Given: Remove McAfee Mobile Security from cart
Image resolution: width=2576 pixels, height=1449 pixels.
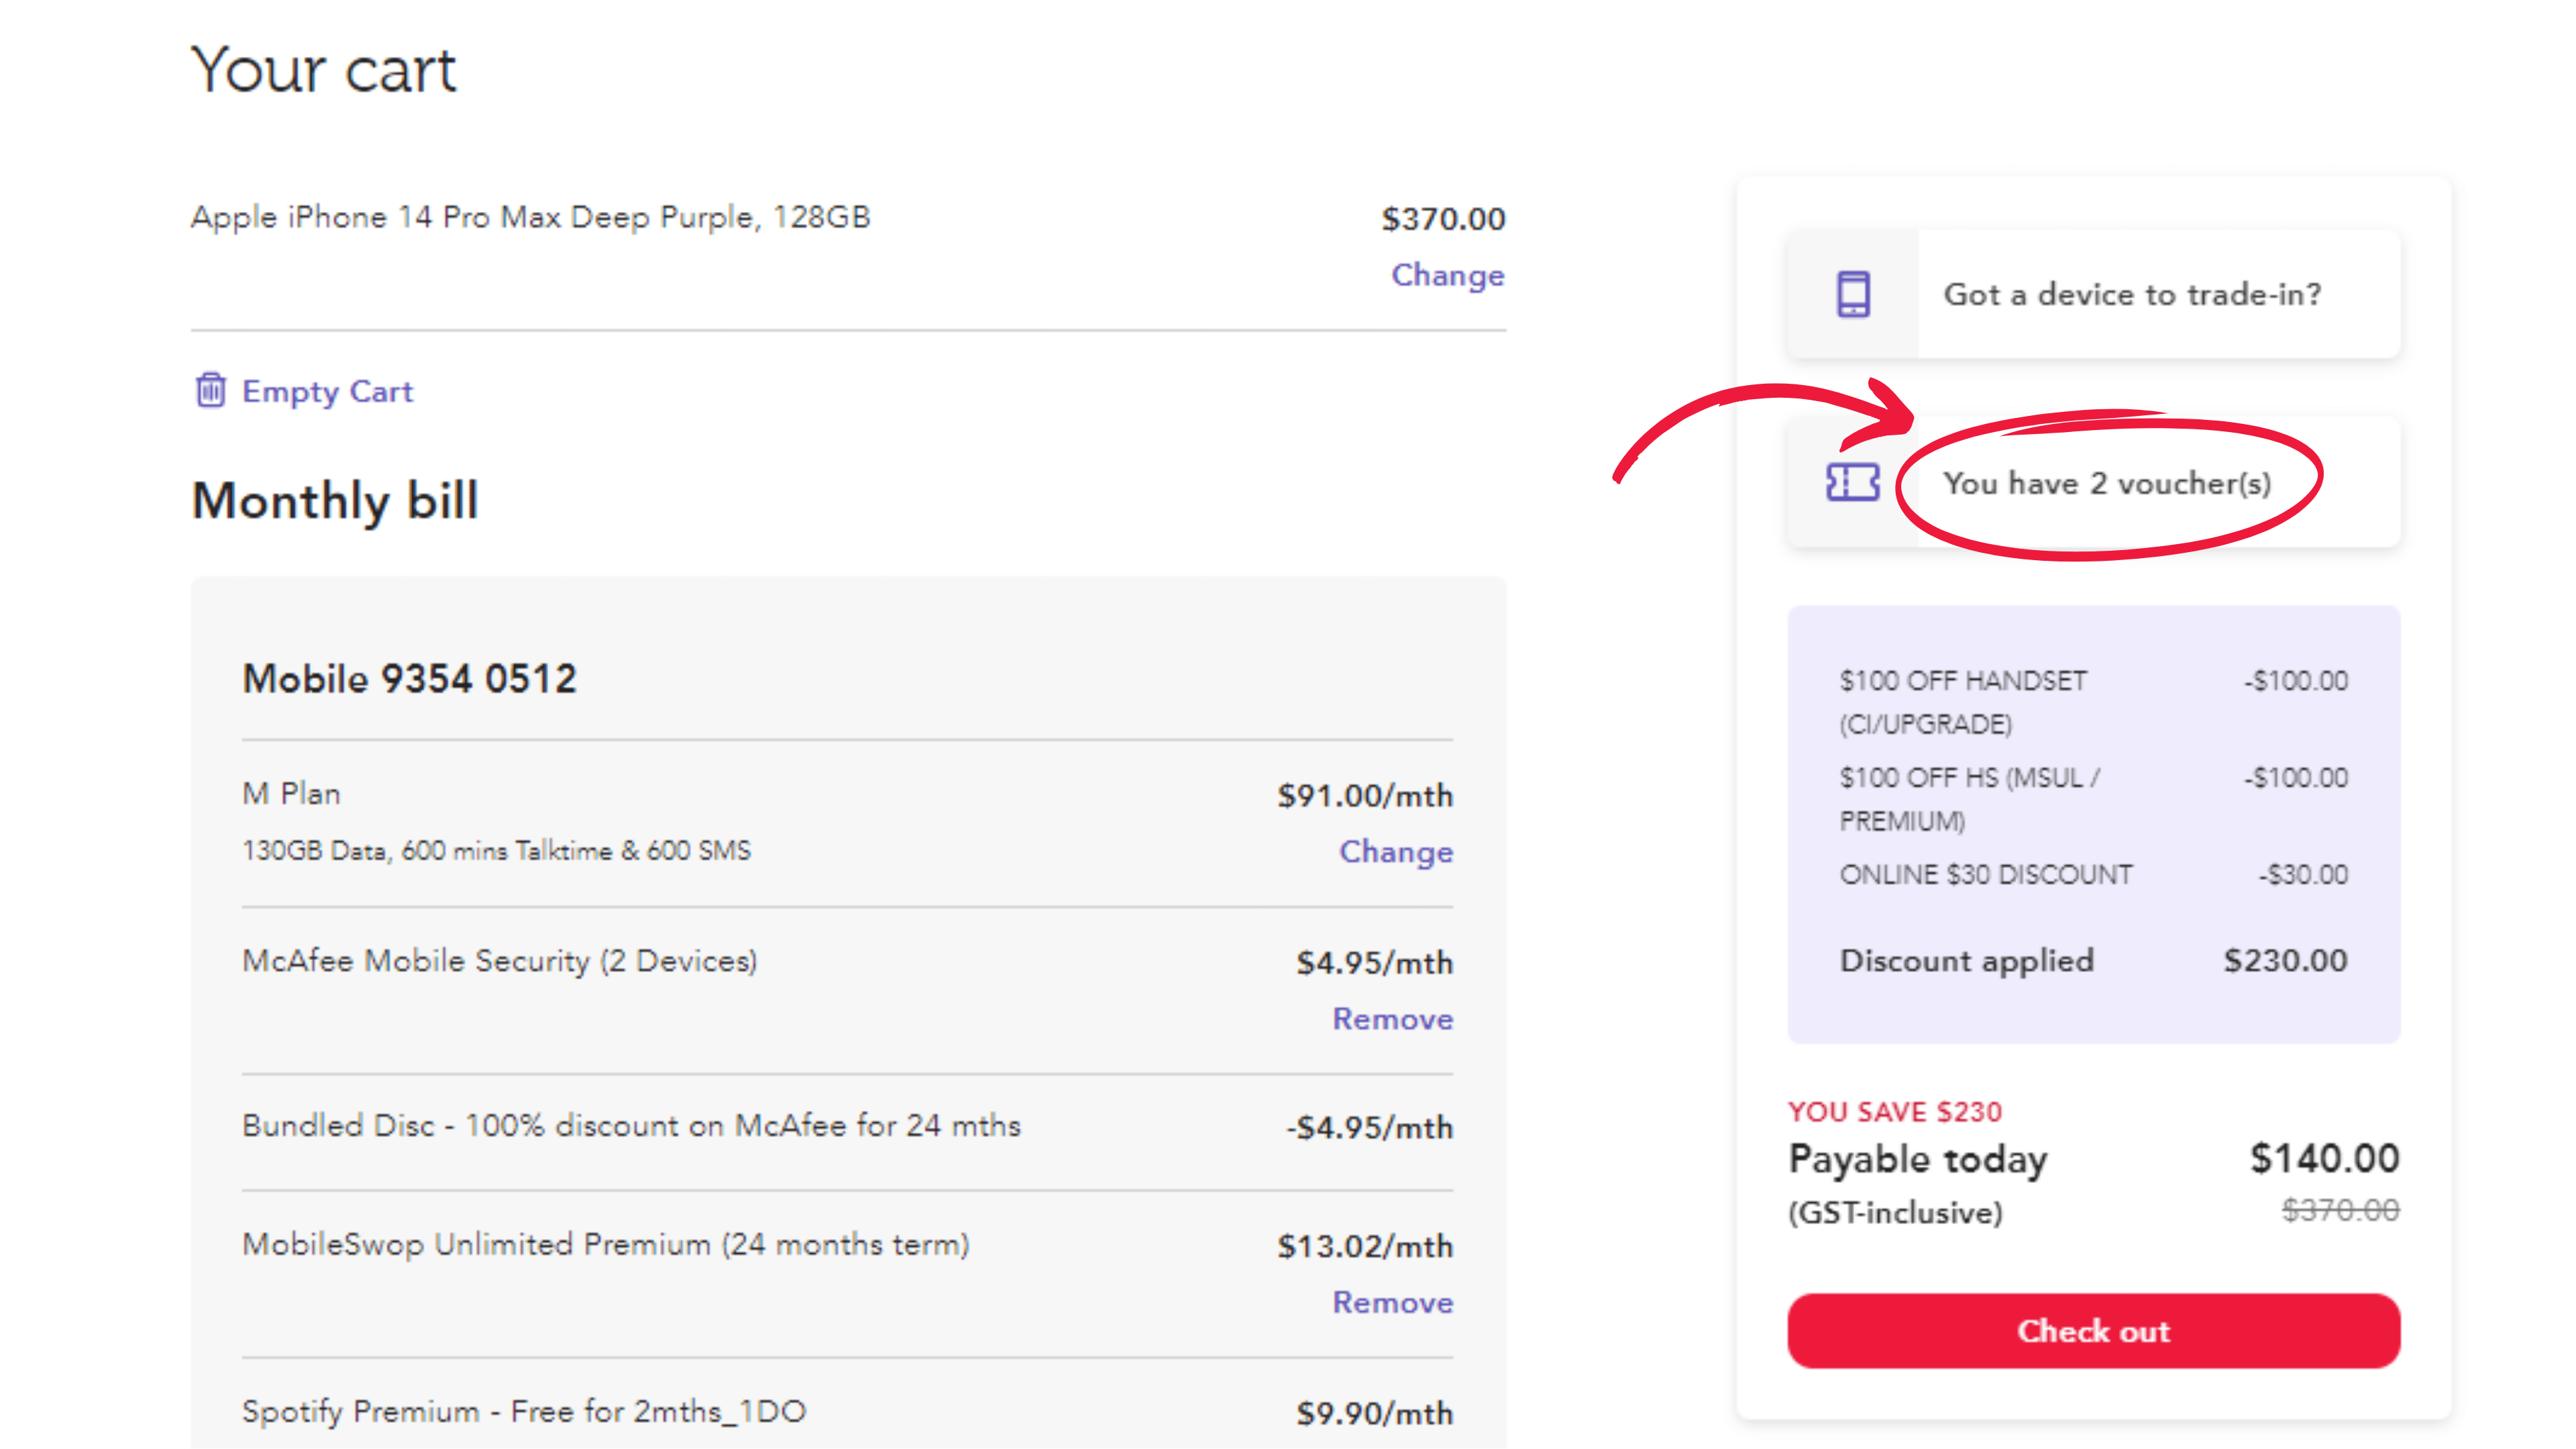Looking at the screenshot, I should point(1392,1019).
